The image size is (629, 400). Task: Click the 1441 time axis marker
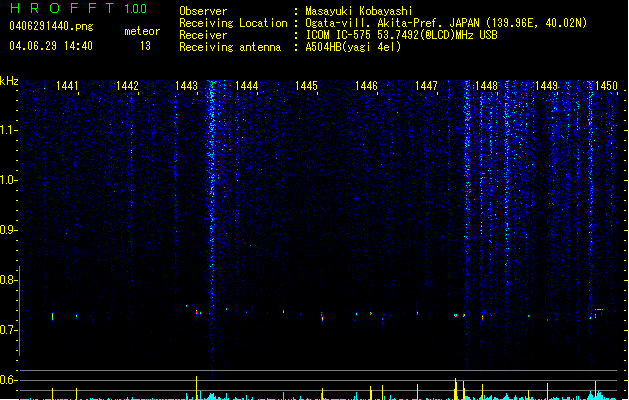tap(67, 86)
